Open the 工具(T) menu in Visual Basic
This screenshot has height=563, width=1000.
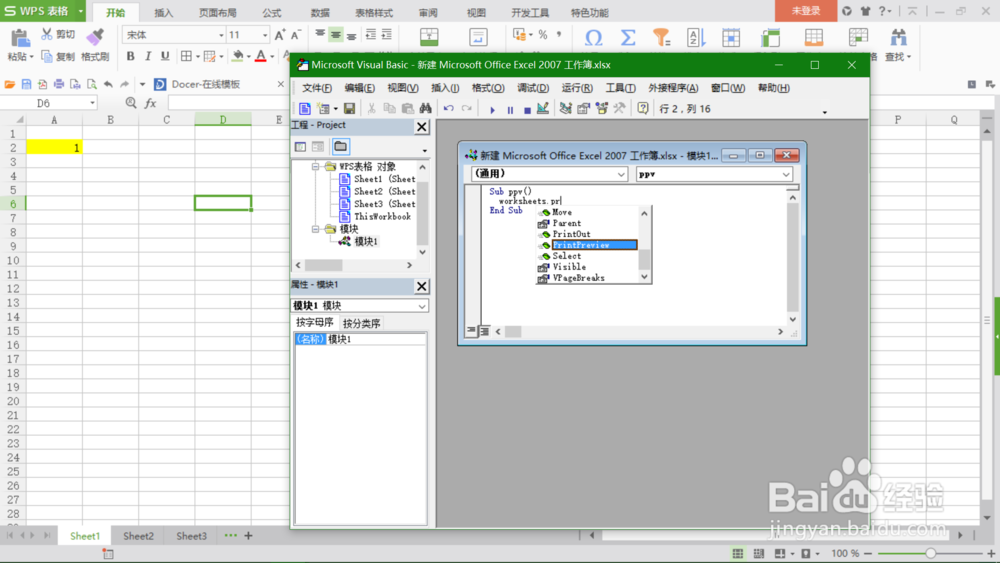coord(621,88)
